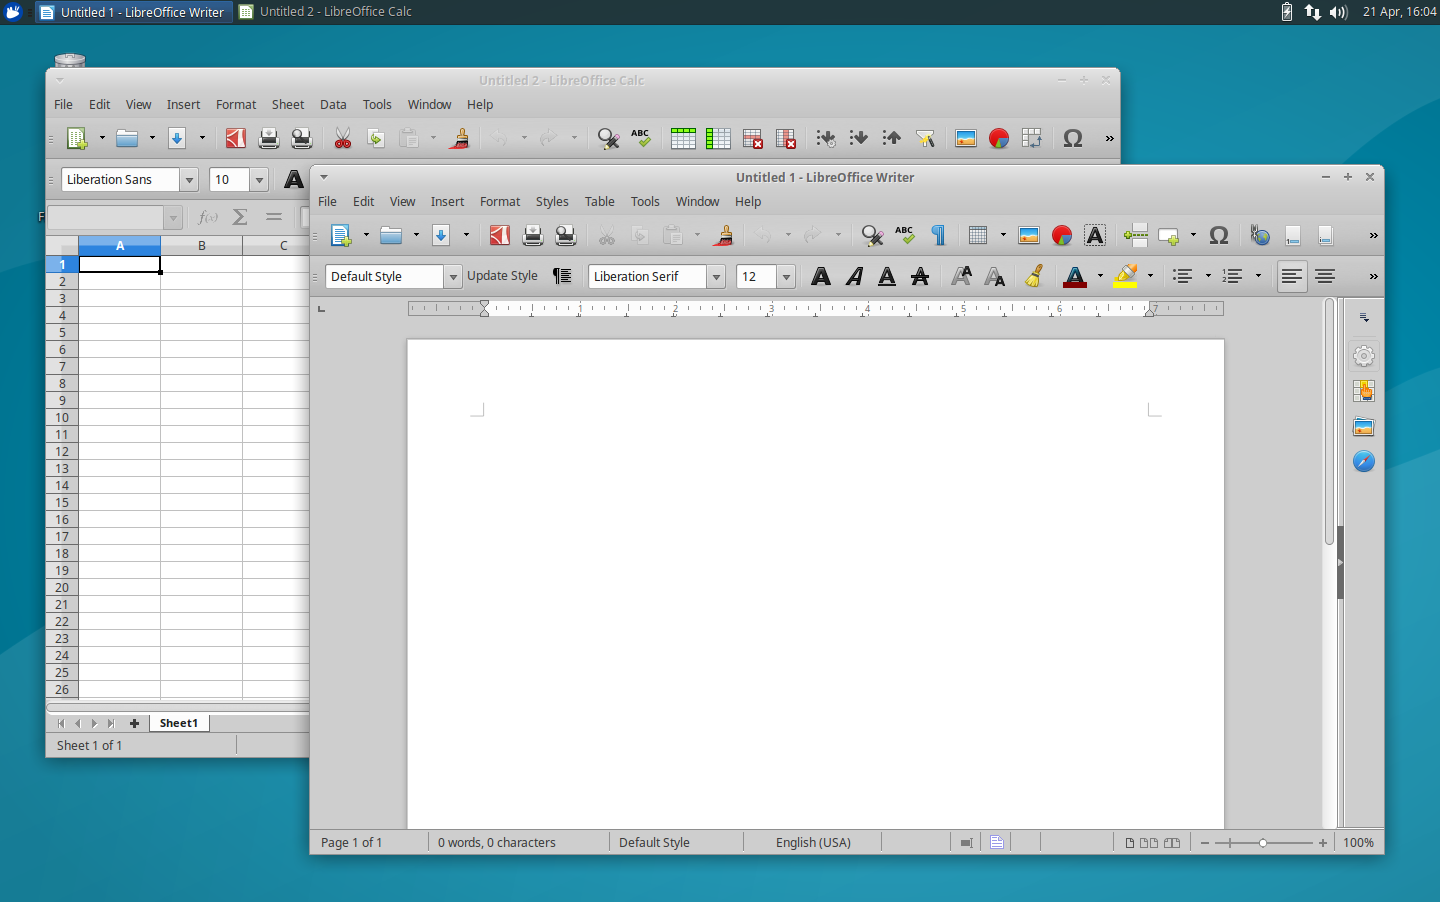The height and width of the screenshot is (902, 1440).
Task: Toggle underline formatting in Writer
Action: [887, 276]
